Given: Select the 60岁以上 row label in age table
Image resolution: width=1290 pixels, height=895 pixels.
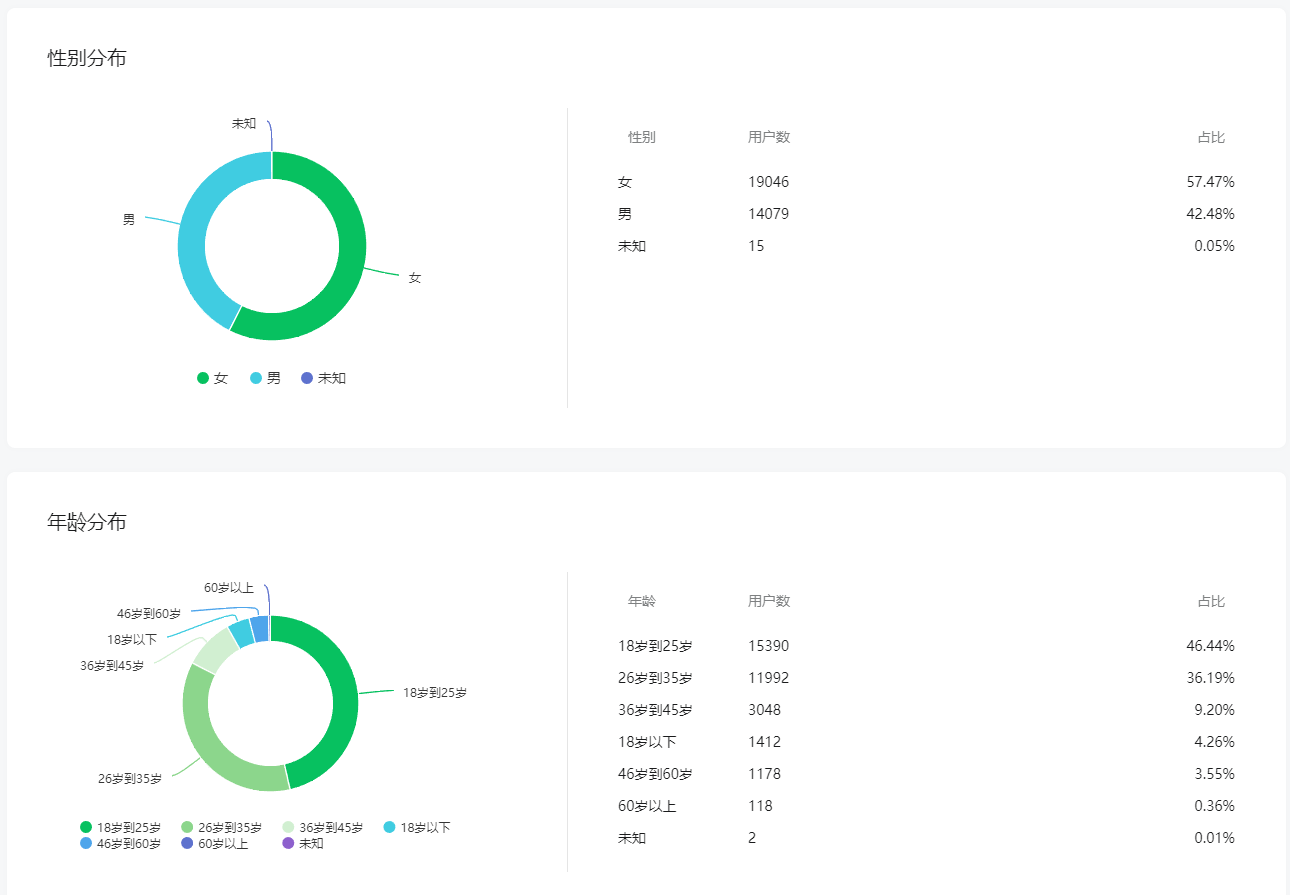Looking at the screenshot, I should (647, 806).
